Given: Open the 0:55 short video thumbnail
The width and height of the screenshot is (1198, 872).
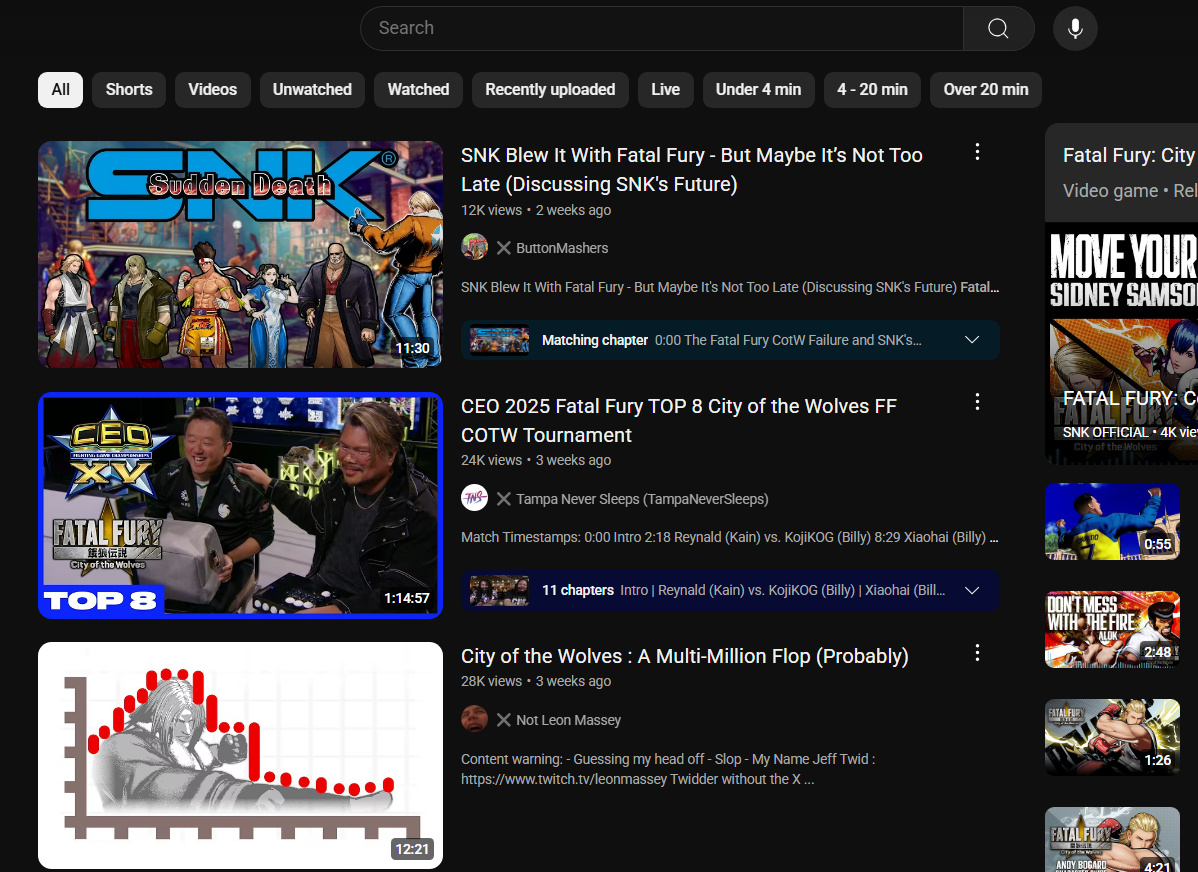Looking at the screenshot, I should tap(1112, 521).
